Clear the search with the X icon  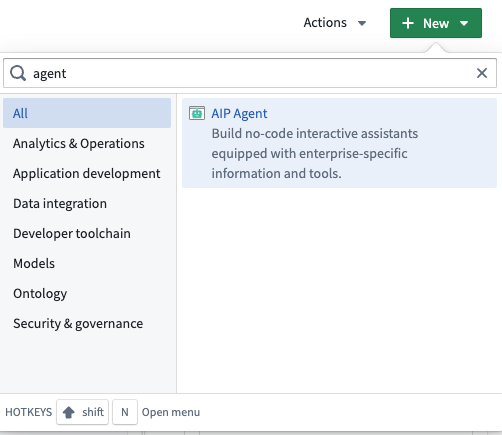tap(482, 73)
